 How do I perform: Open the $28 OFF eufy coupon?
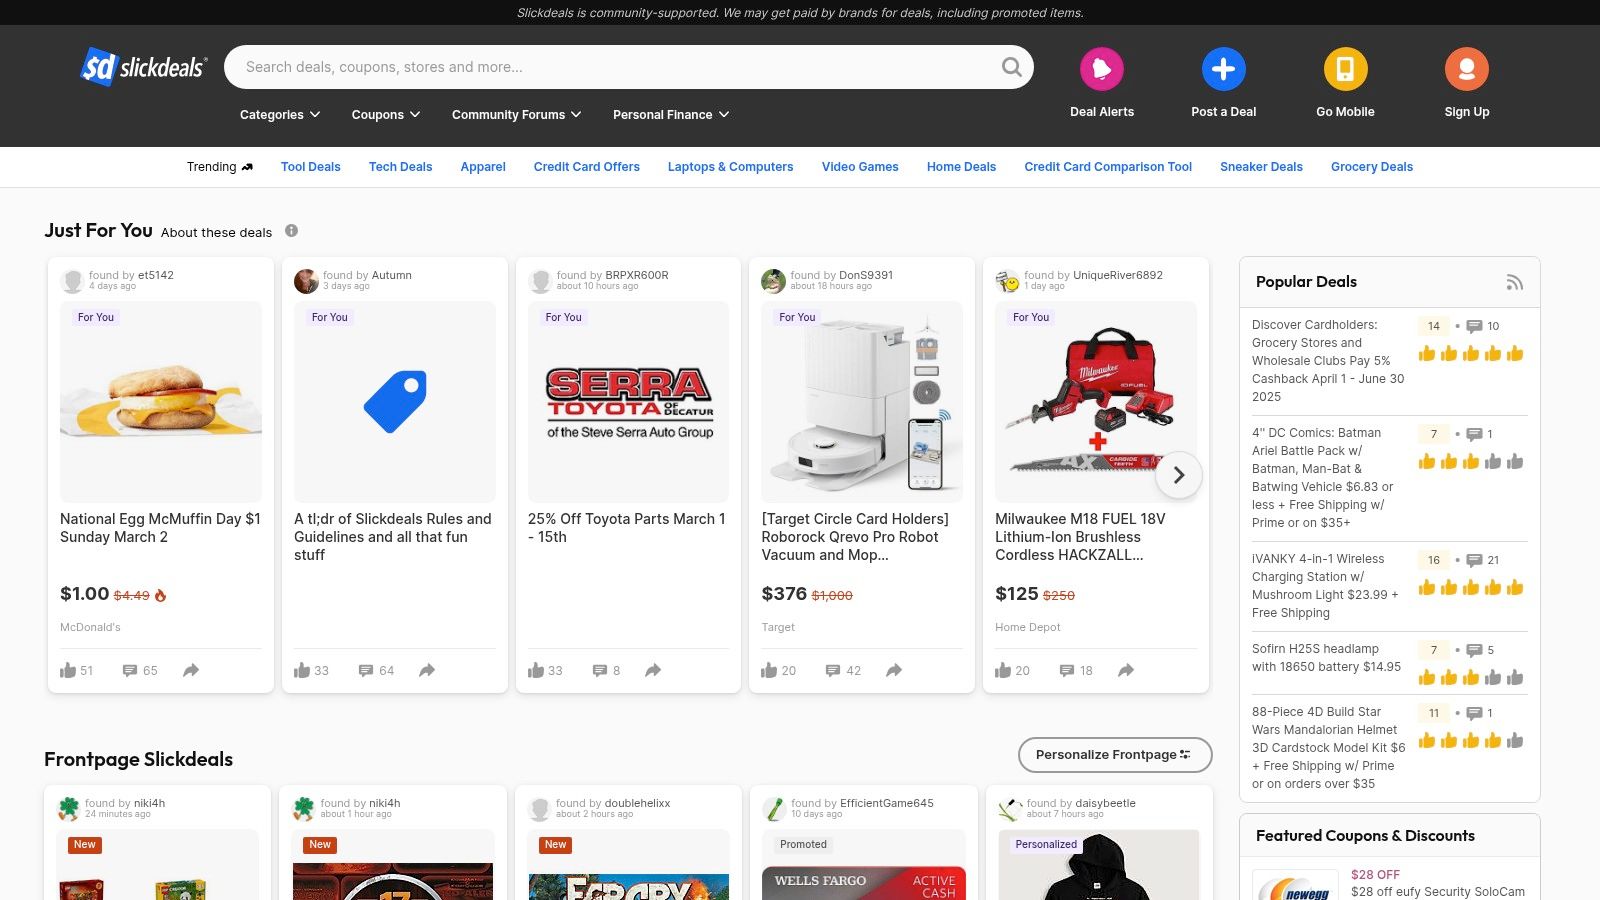[x=1438, y=883]
